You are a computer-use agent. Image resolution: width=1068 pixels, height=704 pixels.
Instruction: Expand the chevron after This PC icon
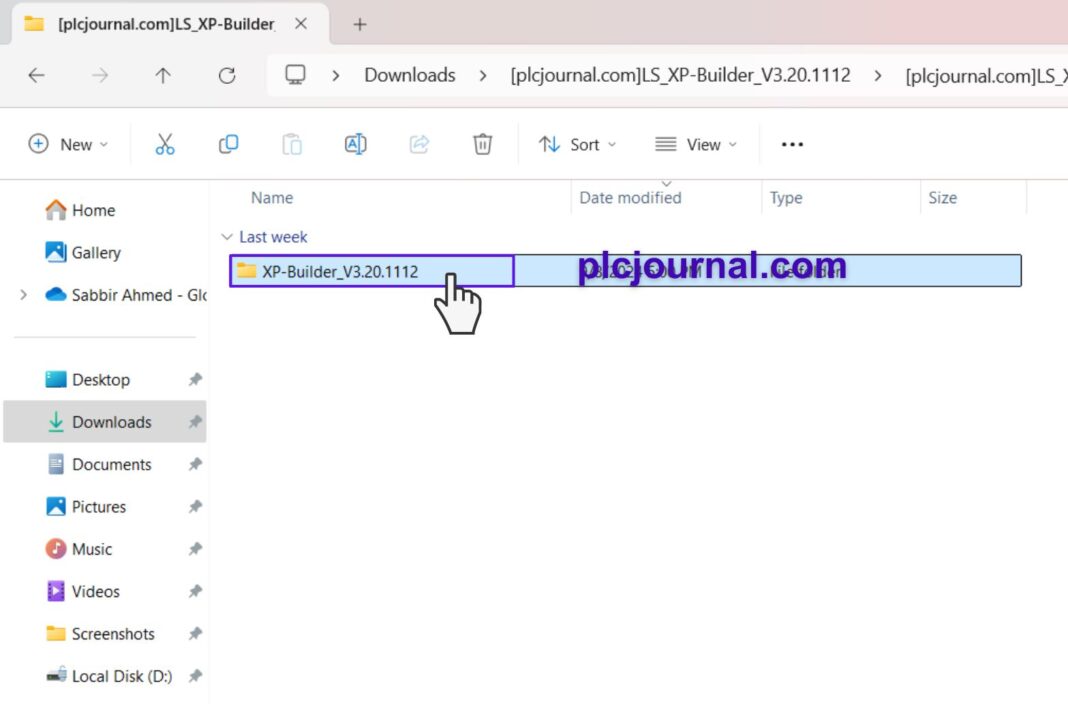(x=335, y=76)
